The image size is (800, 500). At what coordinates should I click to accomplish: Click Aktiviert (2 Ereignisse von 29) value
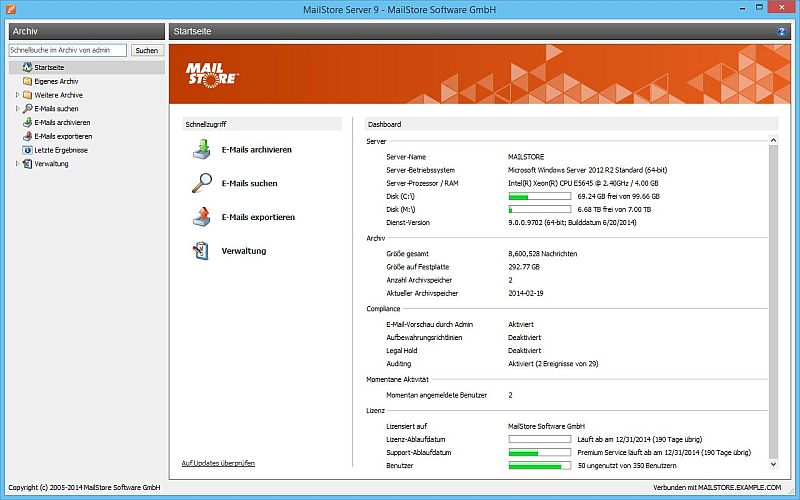click(553, 364)
